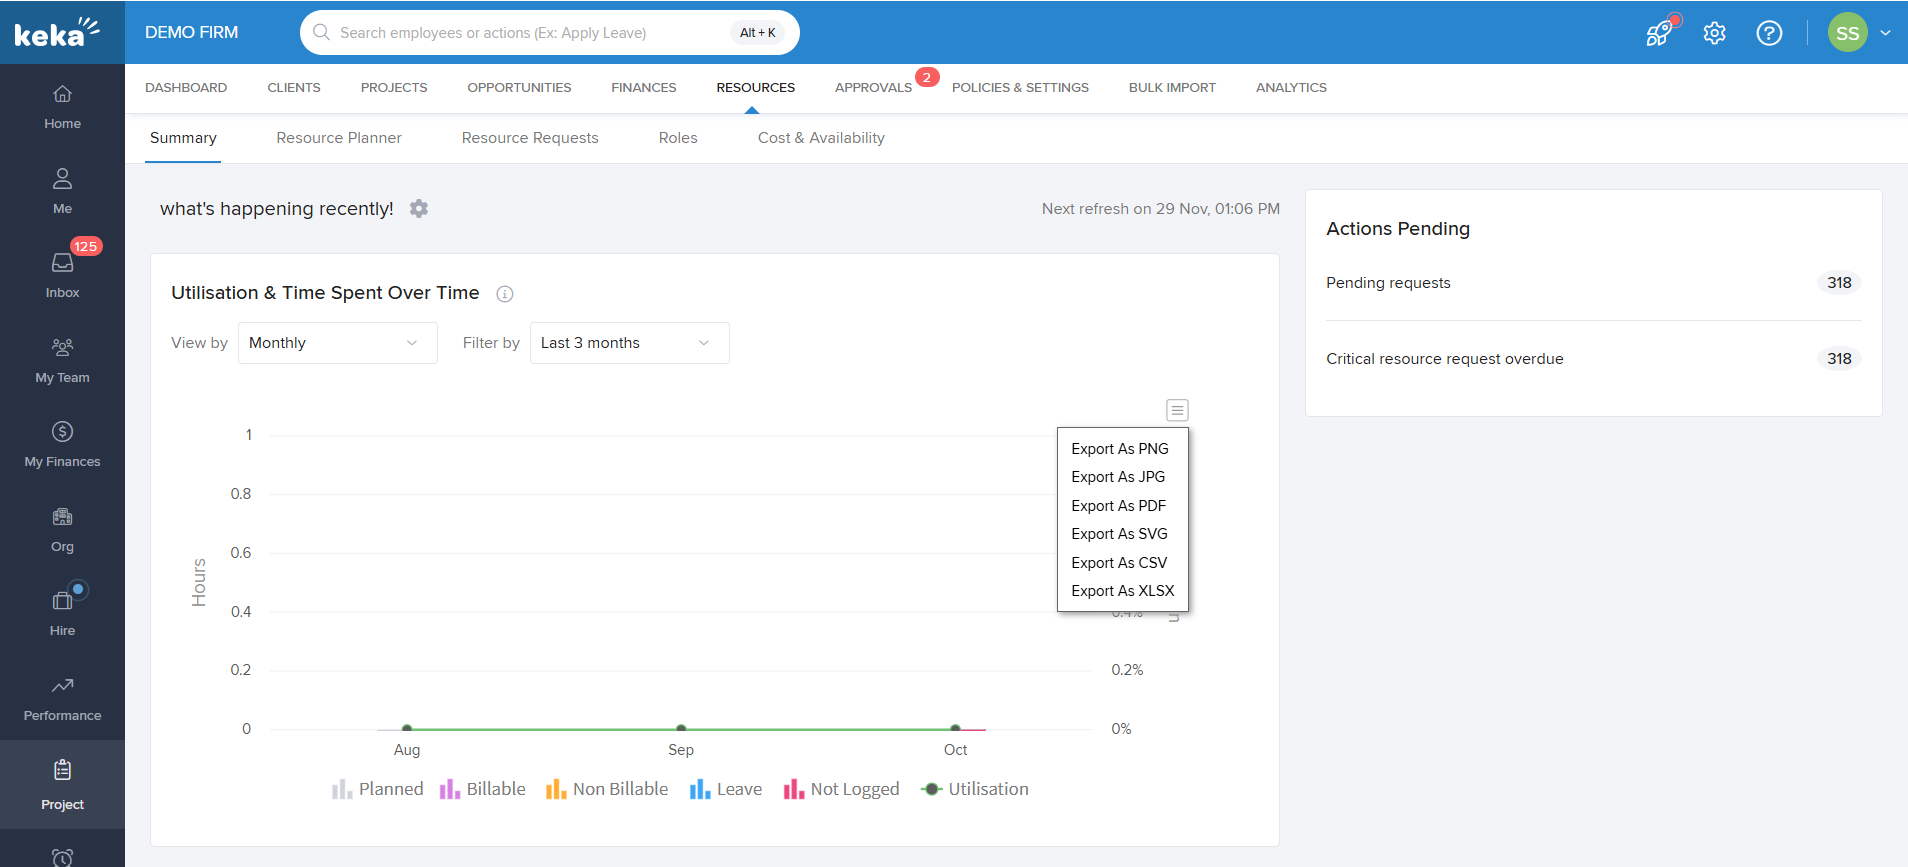This screenshot has width=1908, height=867.
Task: Switch to the Resource Planner tab
Action: point(339,138)
